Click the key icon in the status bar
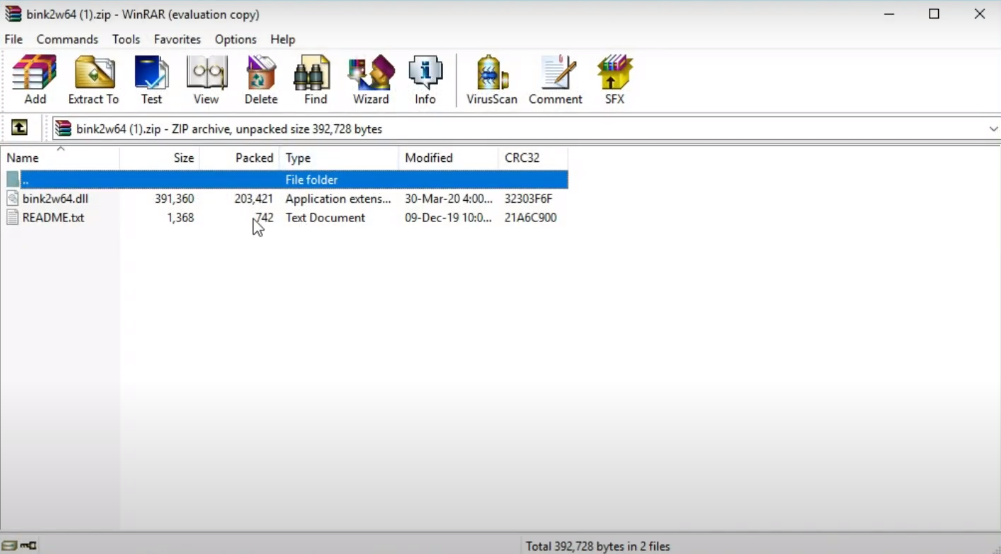The height and width of the screenshot is (554, 1001). (28, 546)
